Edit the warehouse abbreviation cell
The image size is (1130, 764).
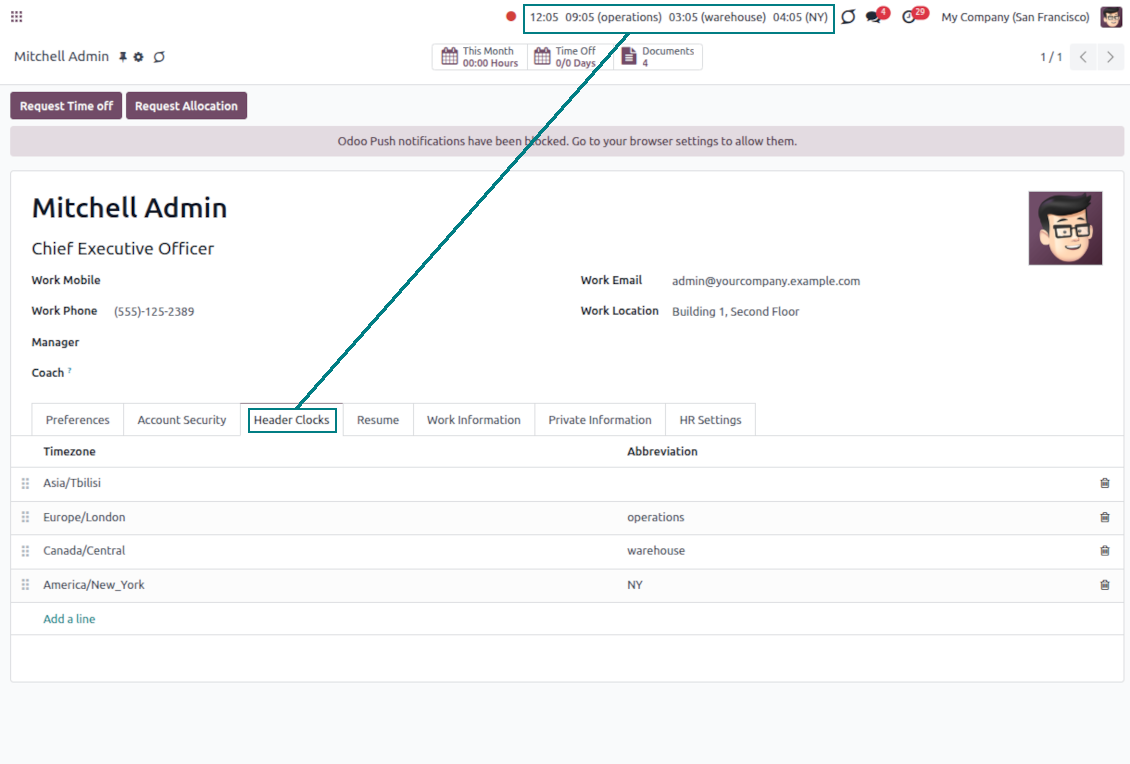pyautogui.click(x=856, y=551)
